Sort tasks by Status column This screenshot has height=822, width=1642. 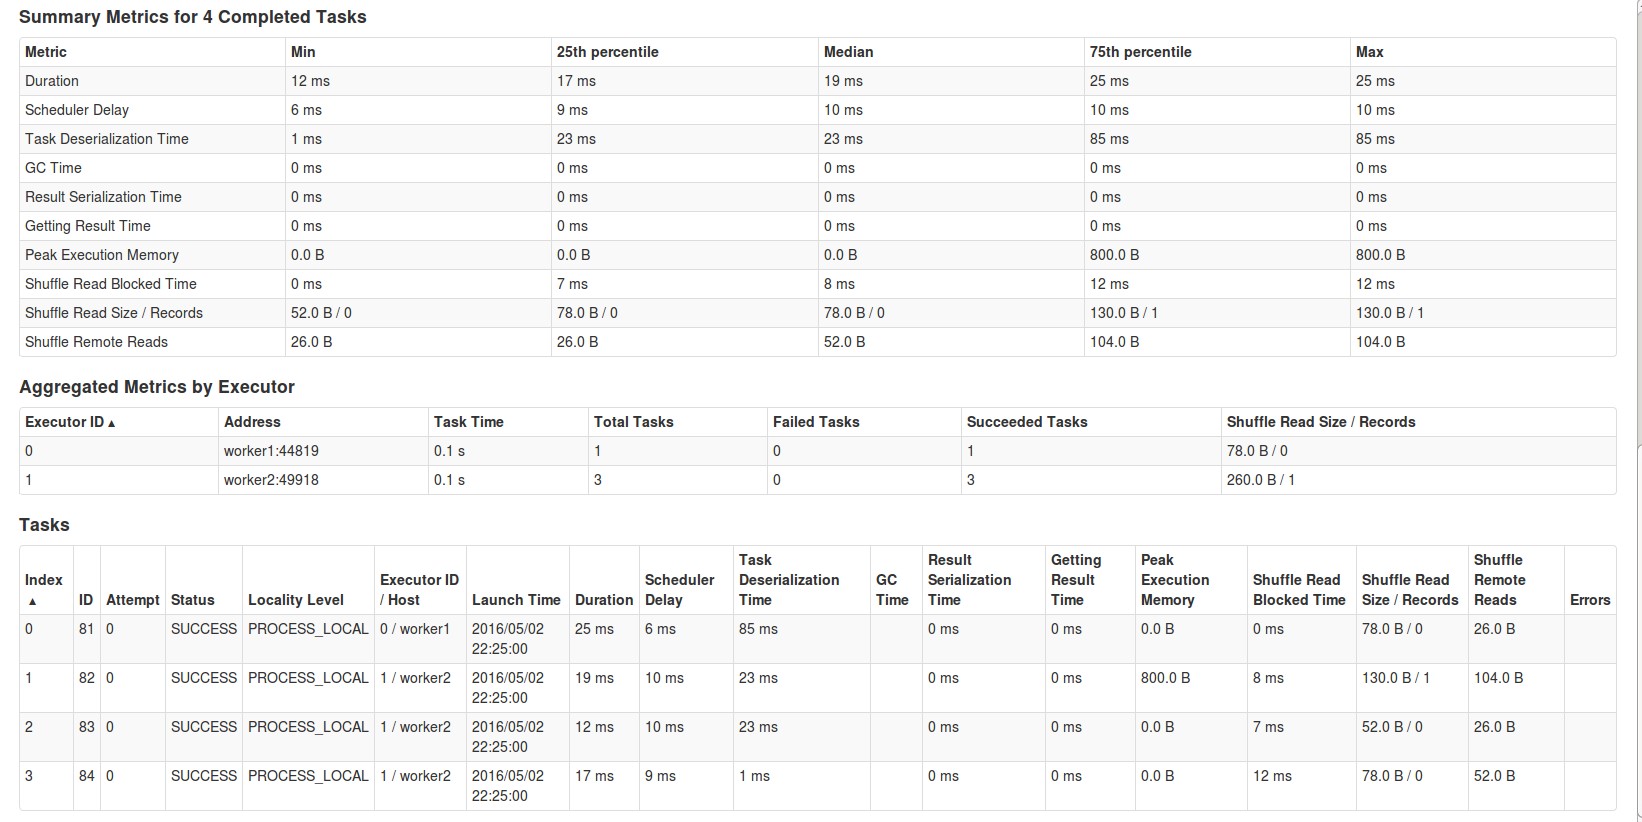point(193,600)
